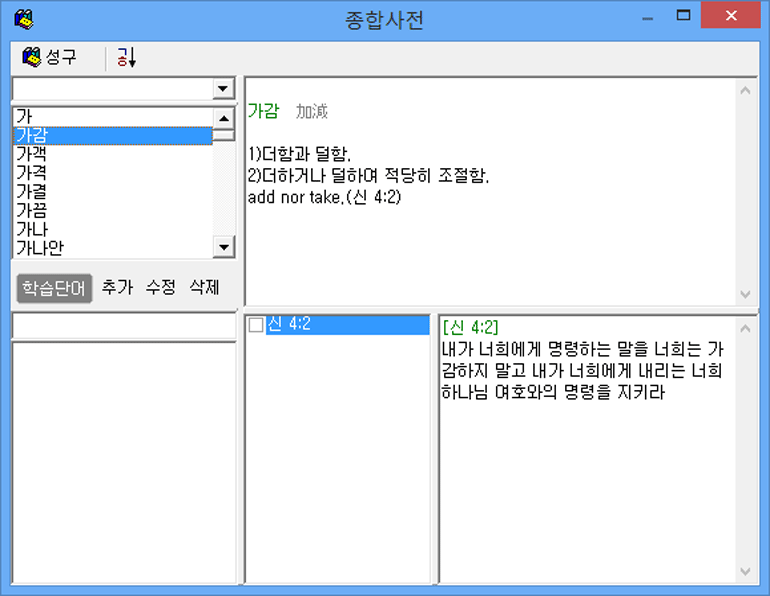The height and width of the screenshot is (596, 770).
Task: Click the definition line 1)더함과 덜함.
Action: click(300, 154)
